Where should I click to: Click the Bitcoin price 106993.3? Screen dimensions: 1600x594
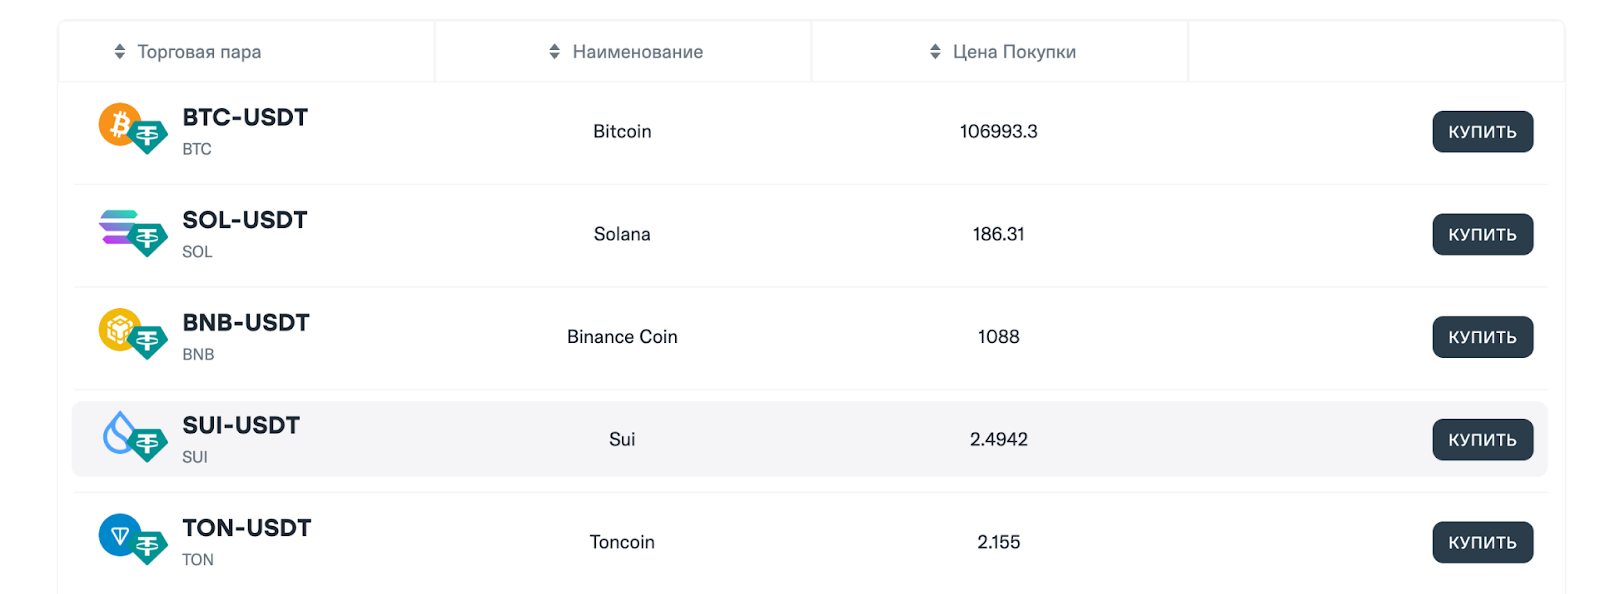coord(998,132)
